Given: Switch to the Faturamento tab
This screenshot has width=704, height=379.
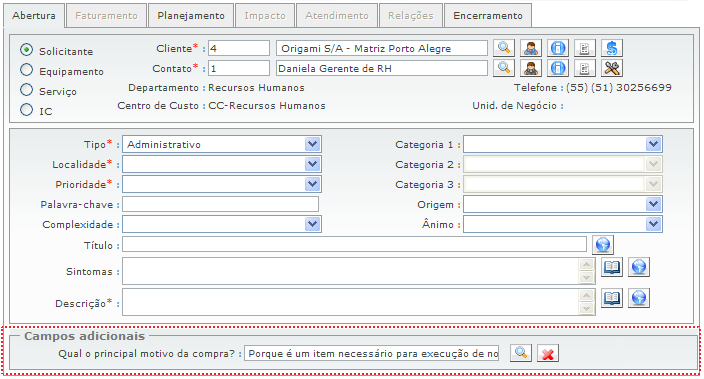Looking at the screenshot, I should tap(106, 16).
